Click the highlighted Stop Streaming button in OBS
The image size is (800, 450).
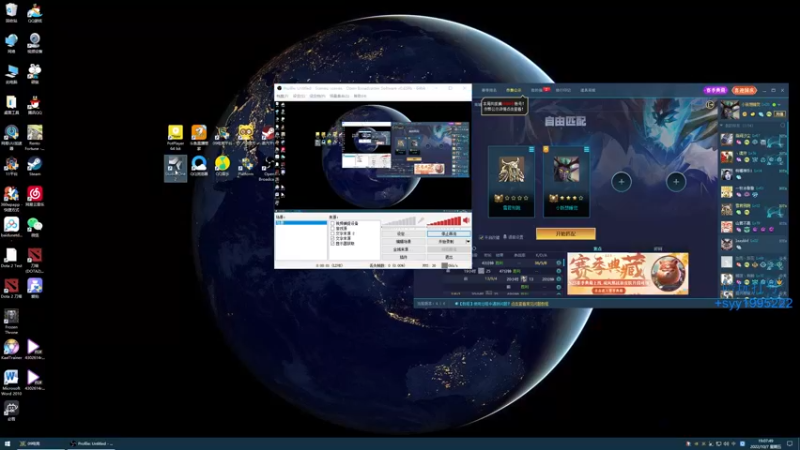click(448, 234)
